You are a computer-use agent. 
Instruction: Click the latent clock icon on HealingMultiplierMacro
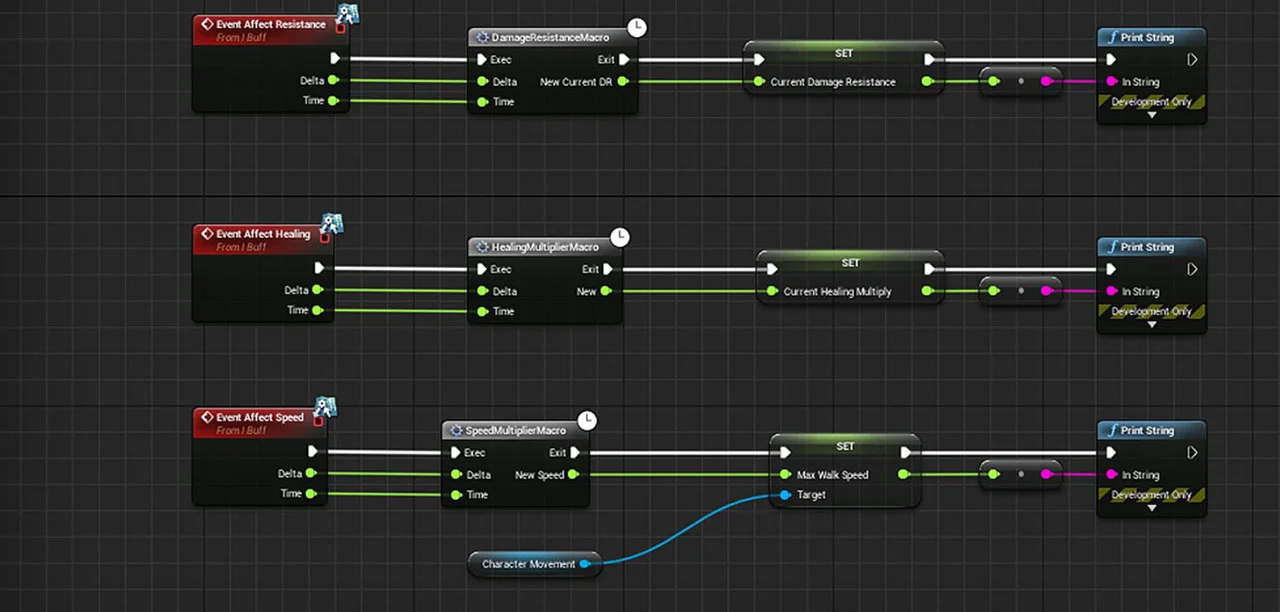(x=620, y=237)
